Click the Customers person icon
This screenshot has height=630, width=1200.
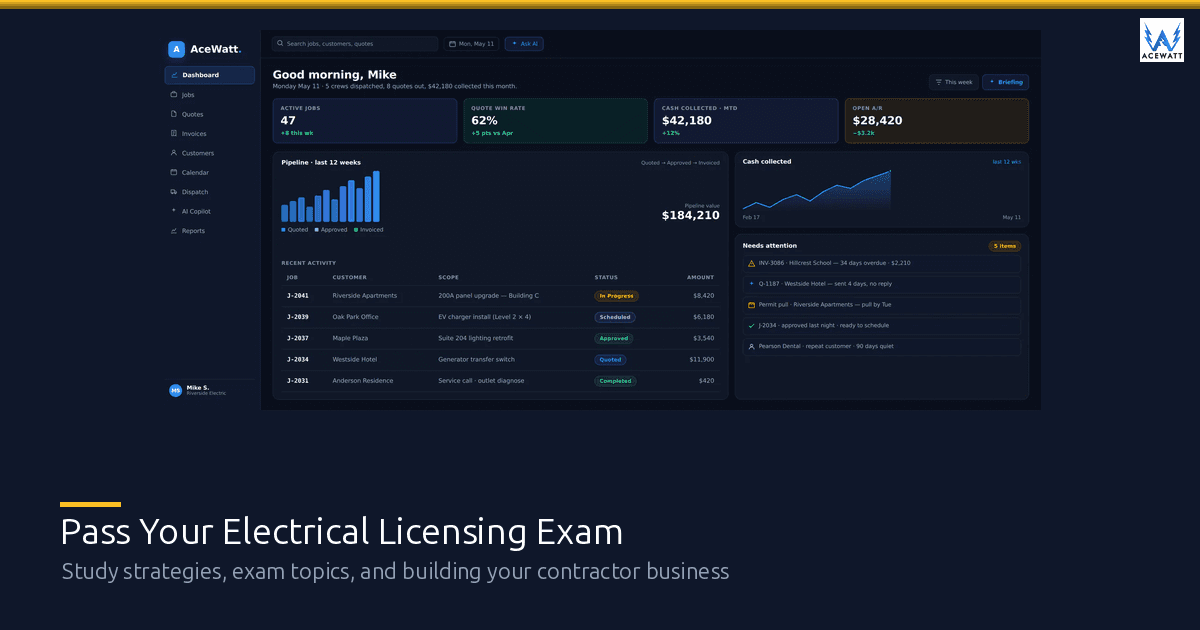174,153
